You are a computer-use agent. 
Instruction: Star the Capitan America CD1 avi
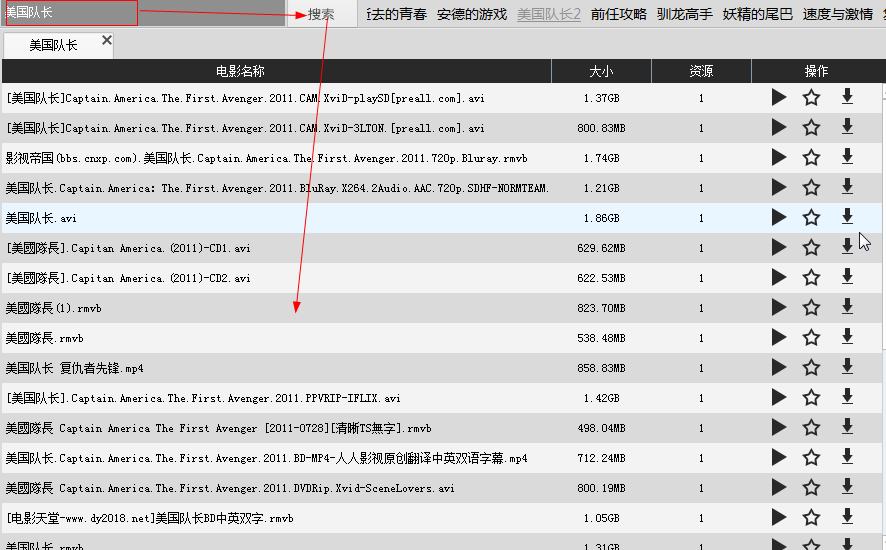pyautogui.click(x=811, y=247)
